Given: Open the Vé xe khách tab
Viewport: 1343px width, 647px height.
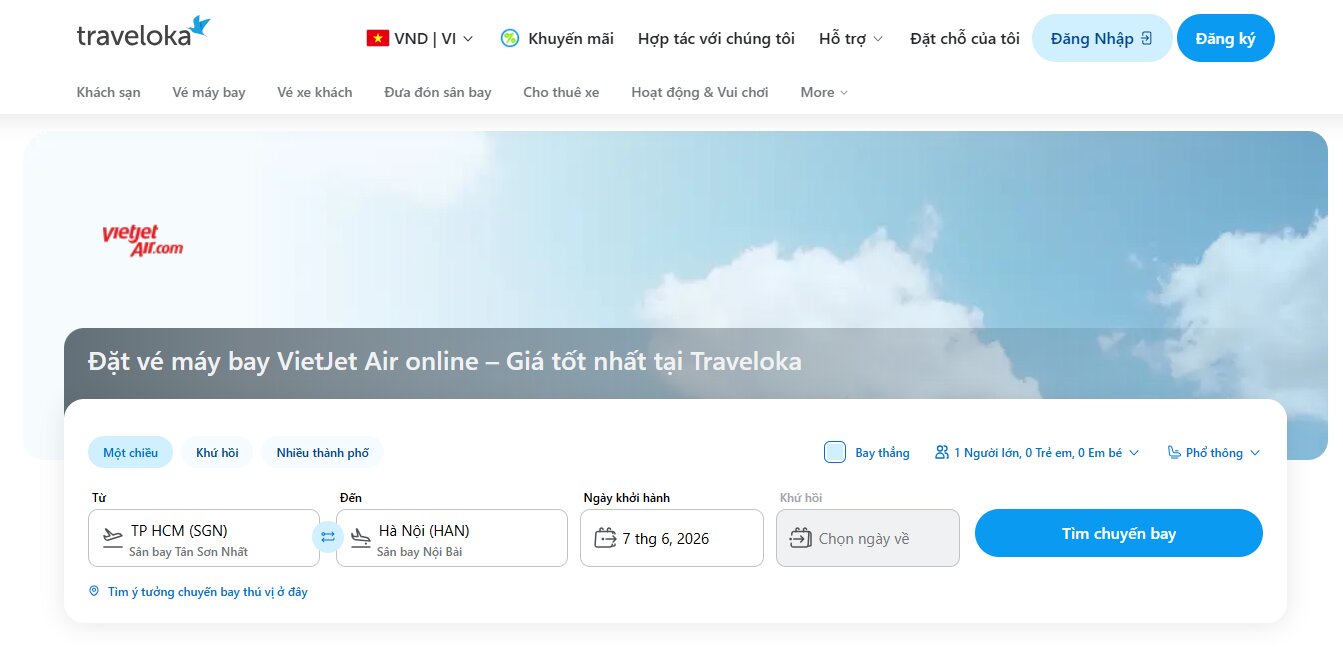Looking at the screenshot, I should 315,92.
